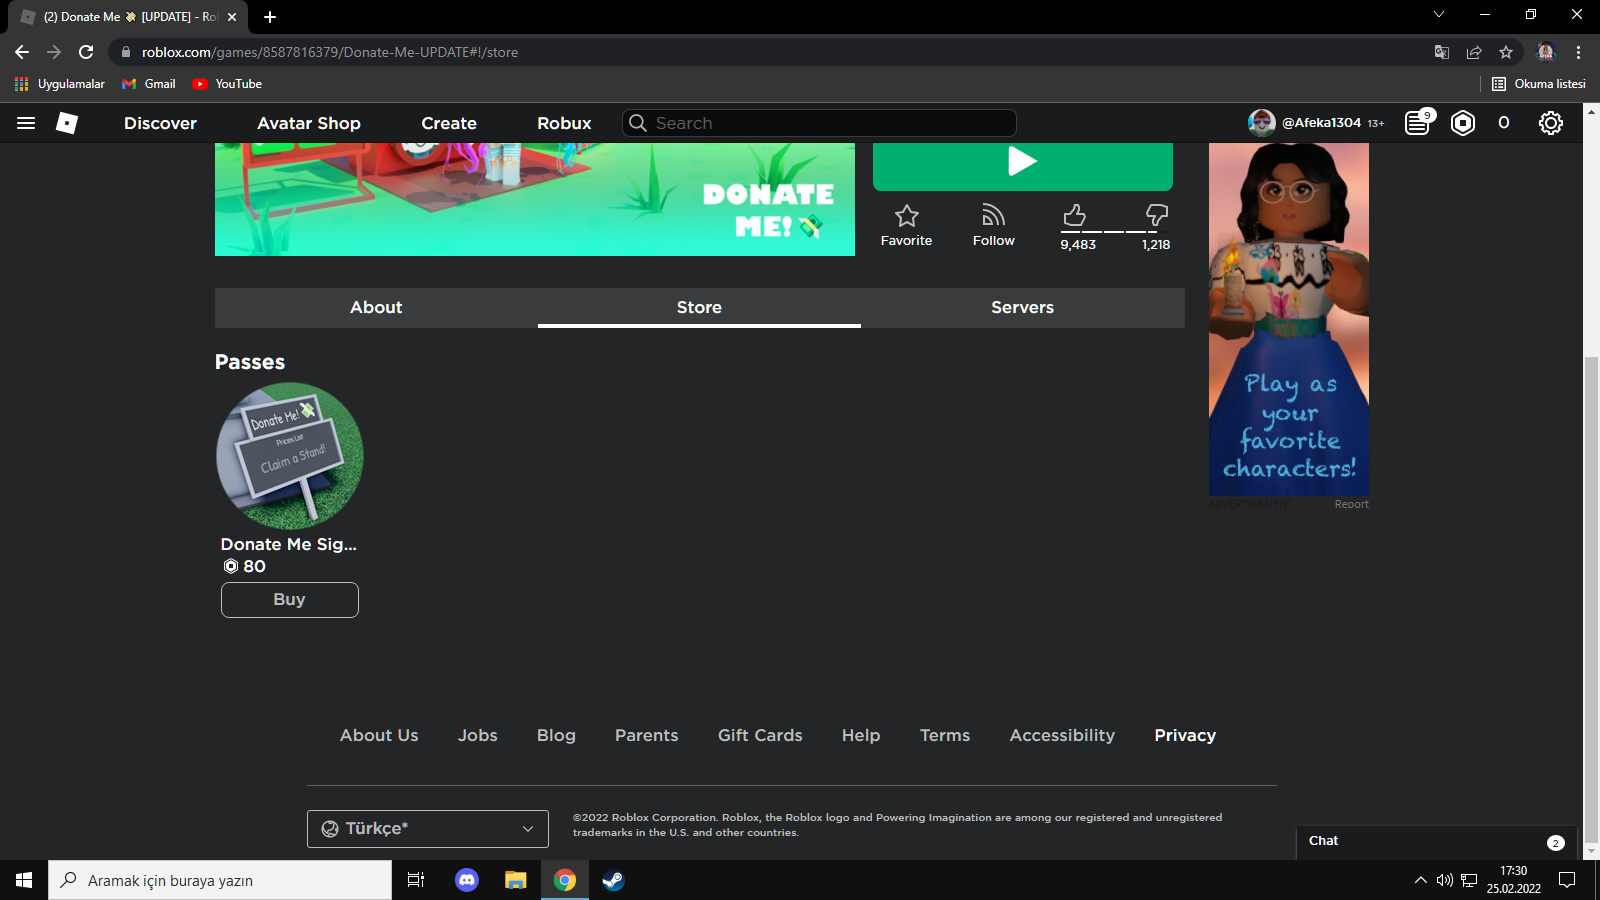
Task: Share this page from the address bar
Action: [x=1474, y=52]
